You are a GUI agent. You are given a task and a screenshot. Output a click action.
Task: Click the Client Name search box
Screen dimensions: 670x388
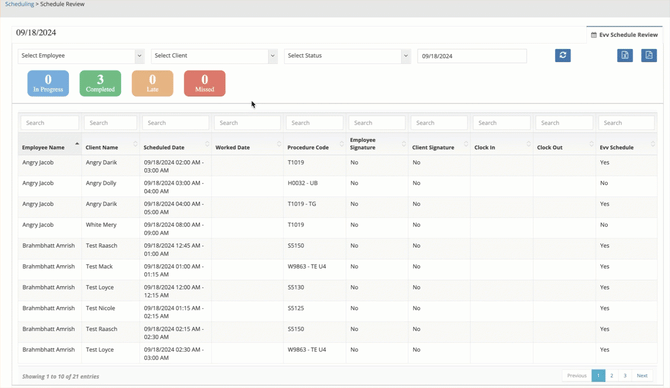(110, 123)
